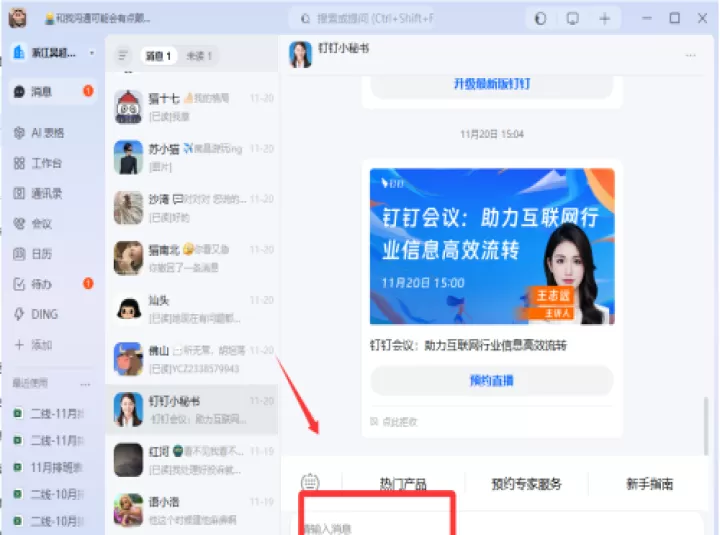
Task: Open the user profile avatar
Action: (x=17, y=18)
